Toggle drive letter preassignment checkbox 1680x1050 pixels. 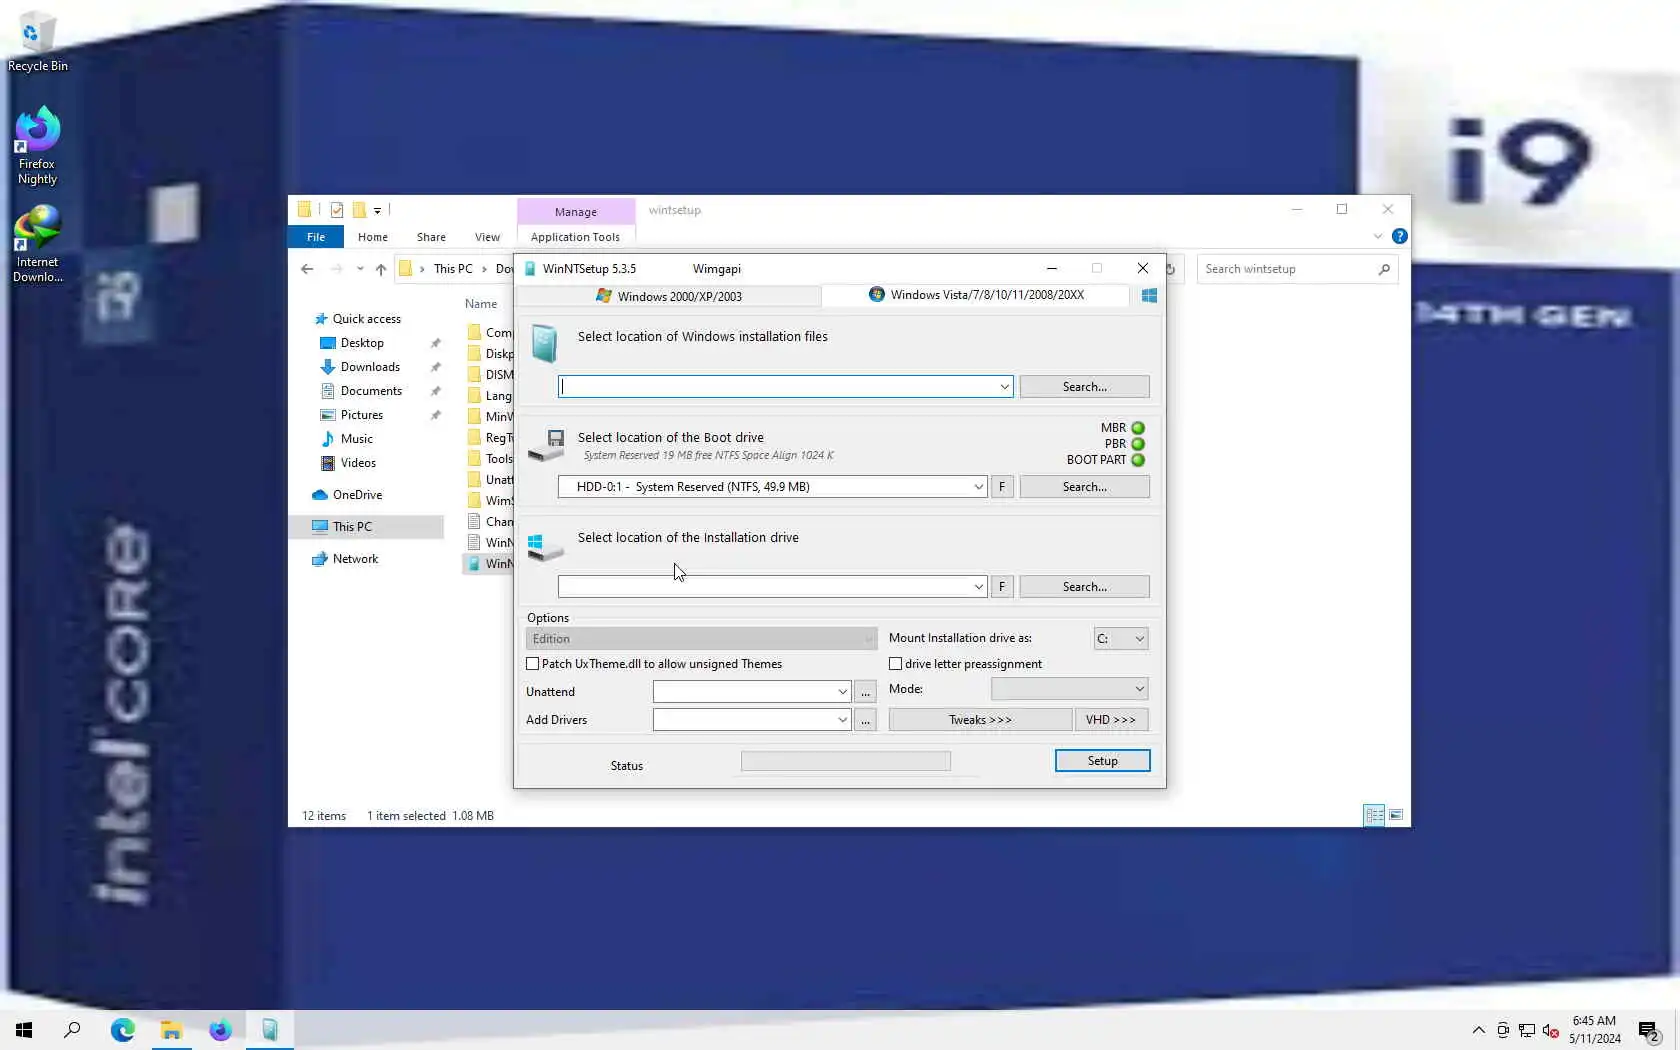click(896, 664)
